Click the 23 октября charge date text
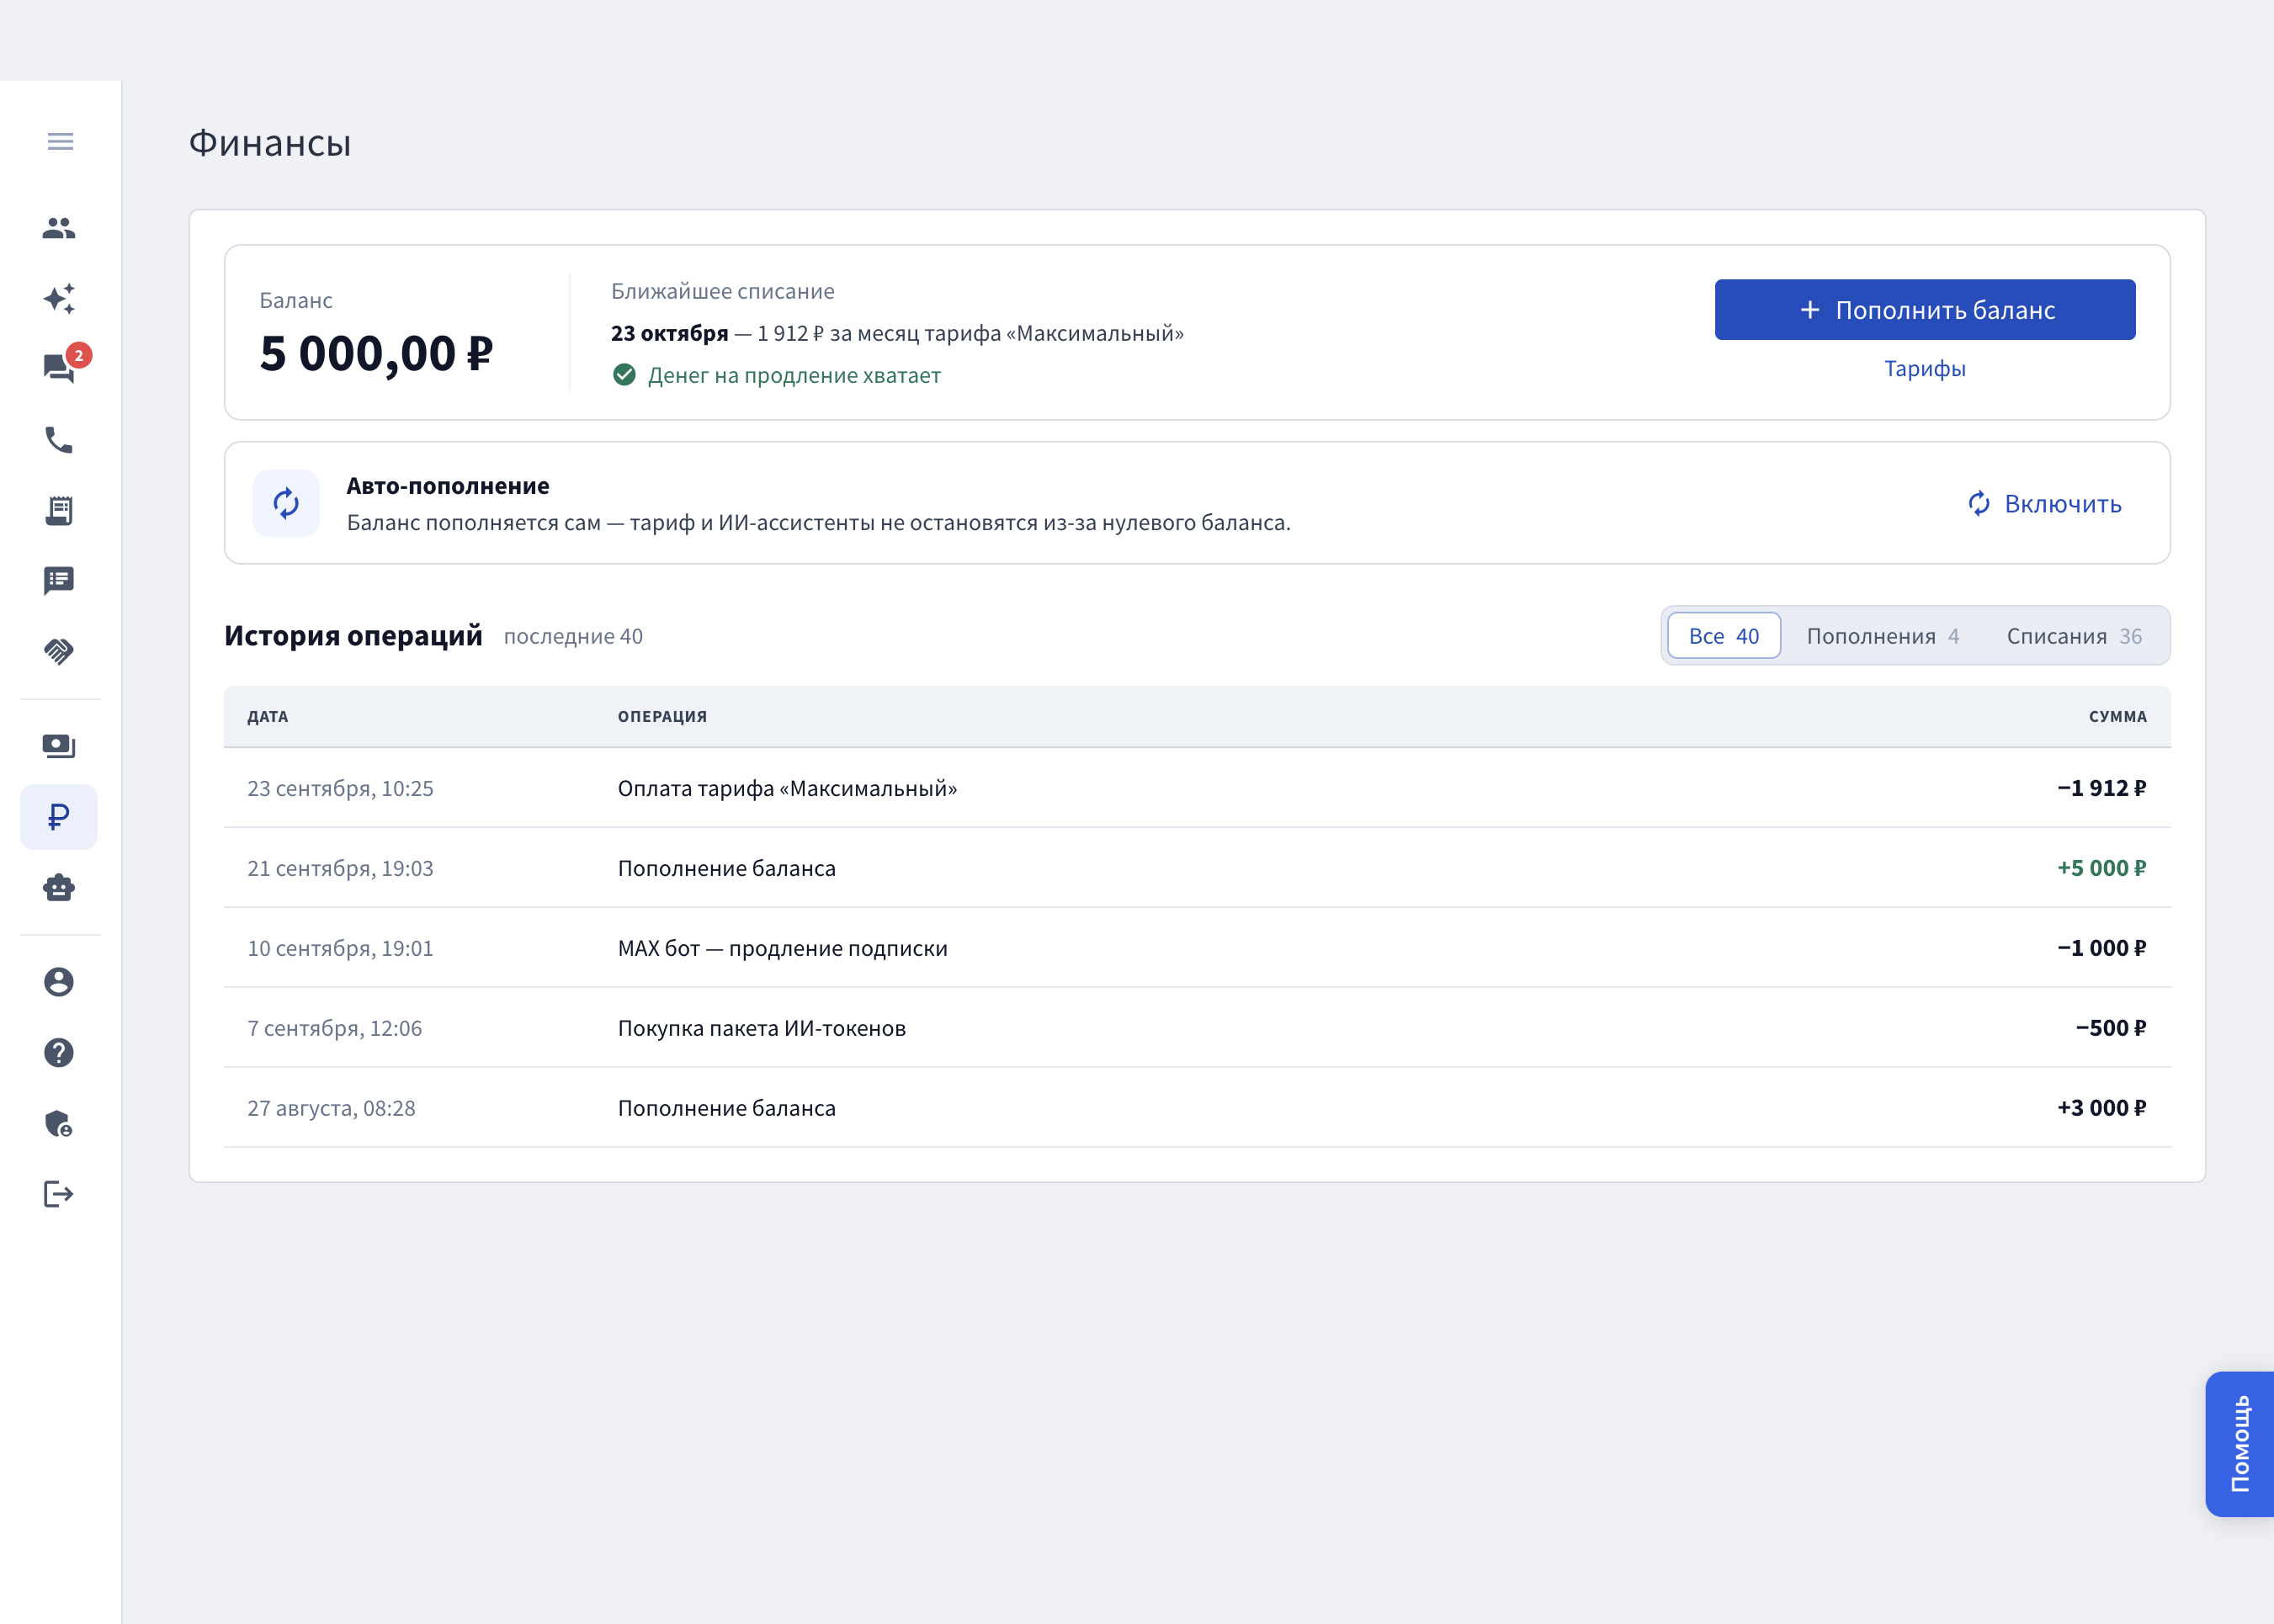The height and width of the screenshot is (1624, 2274). [x=669, y=333]
